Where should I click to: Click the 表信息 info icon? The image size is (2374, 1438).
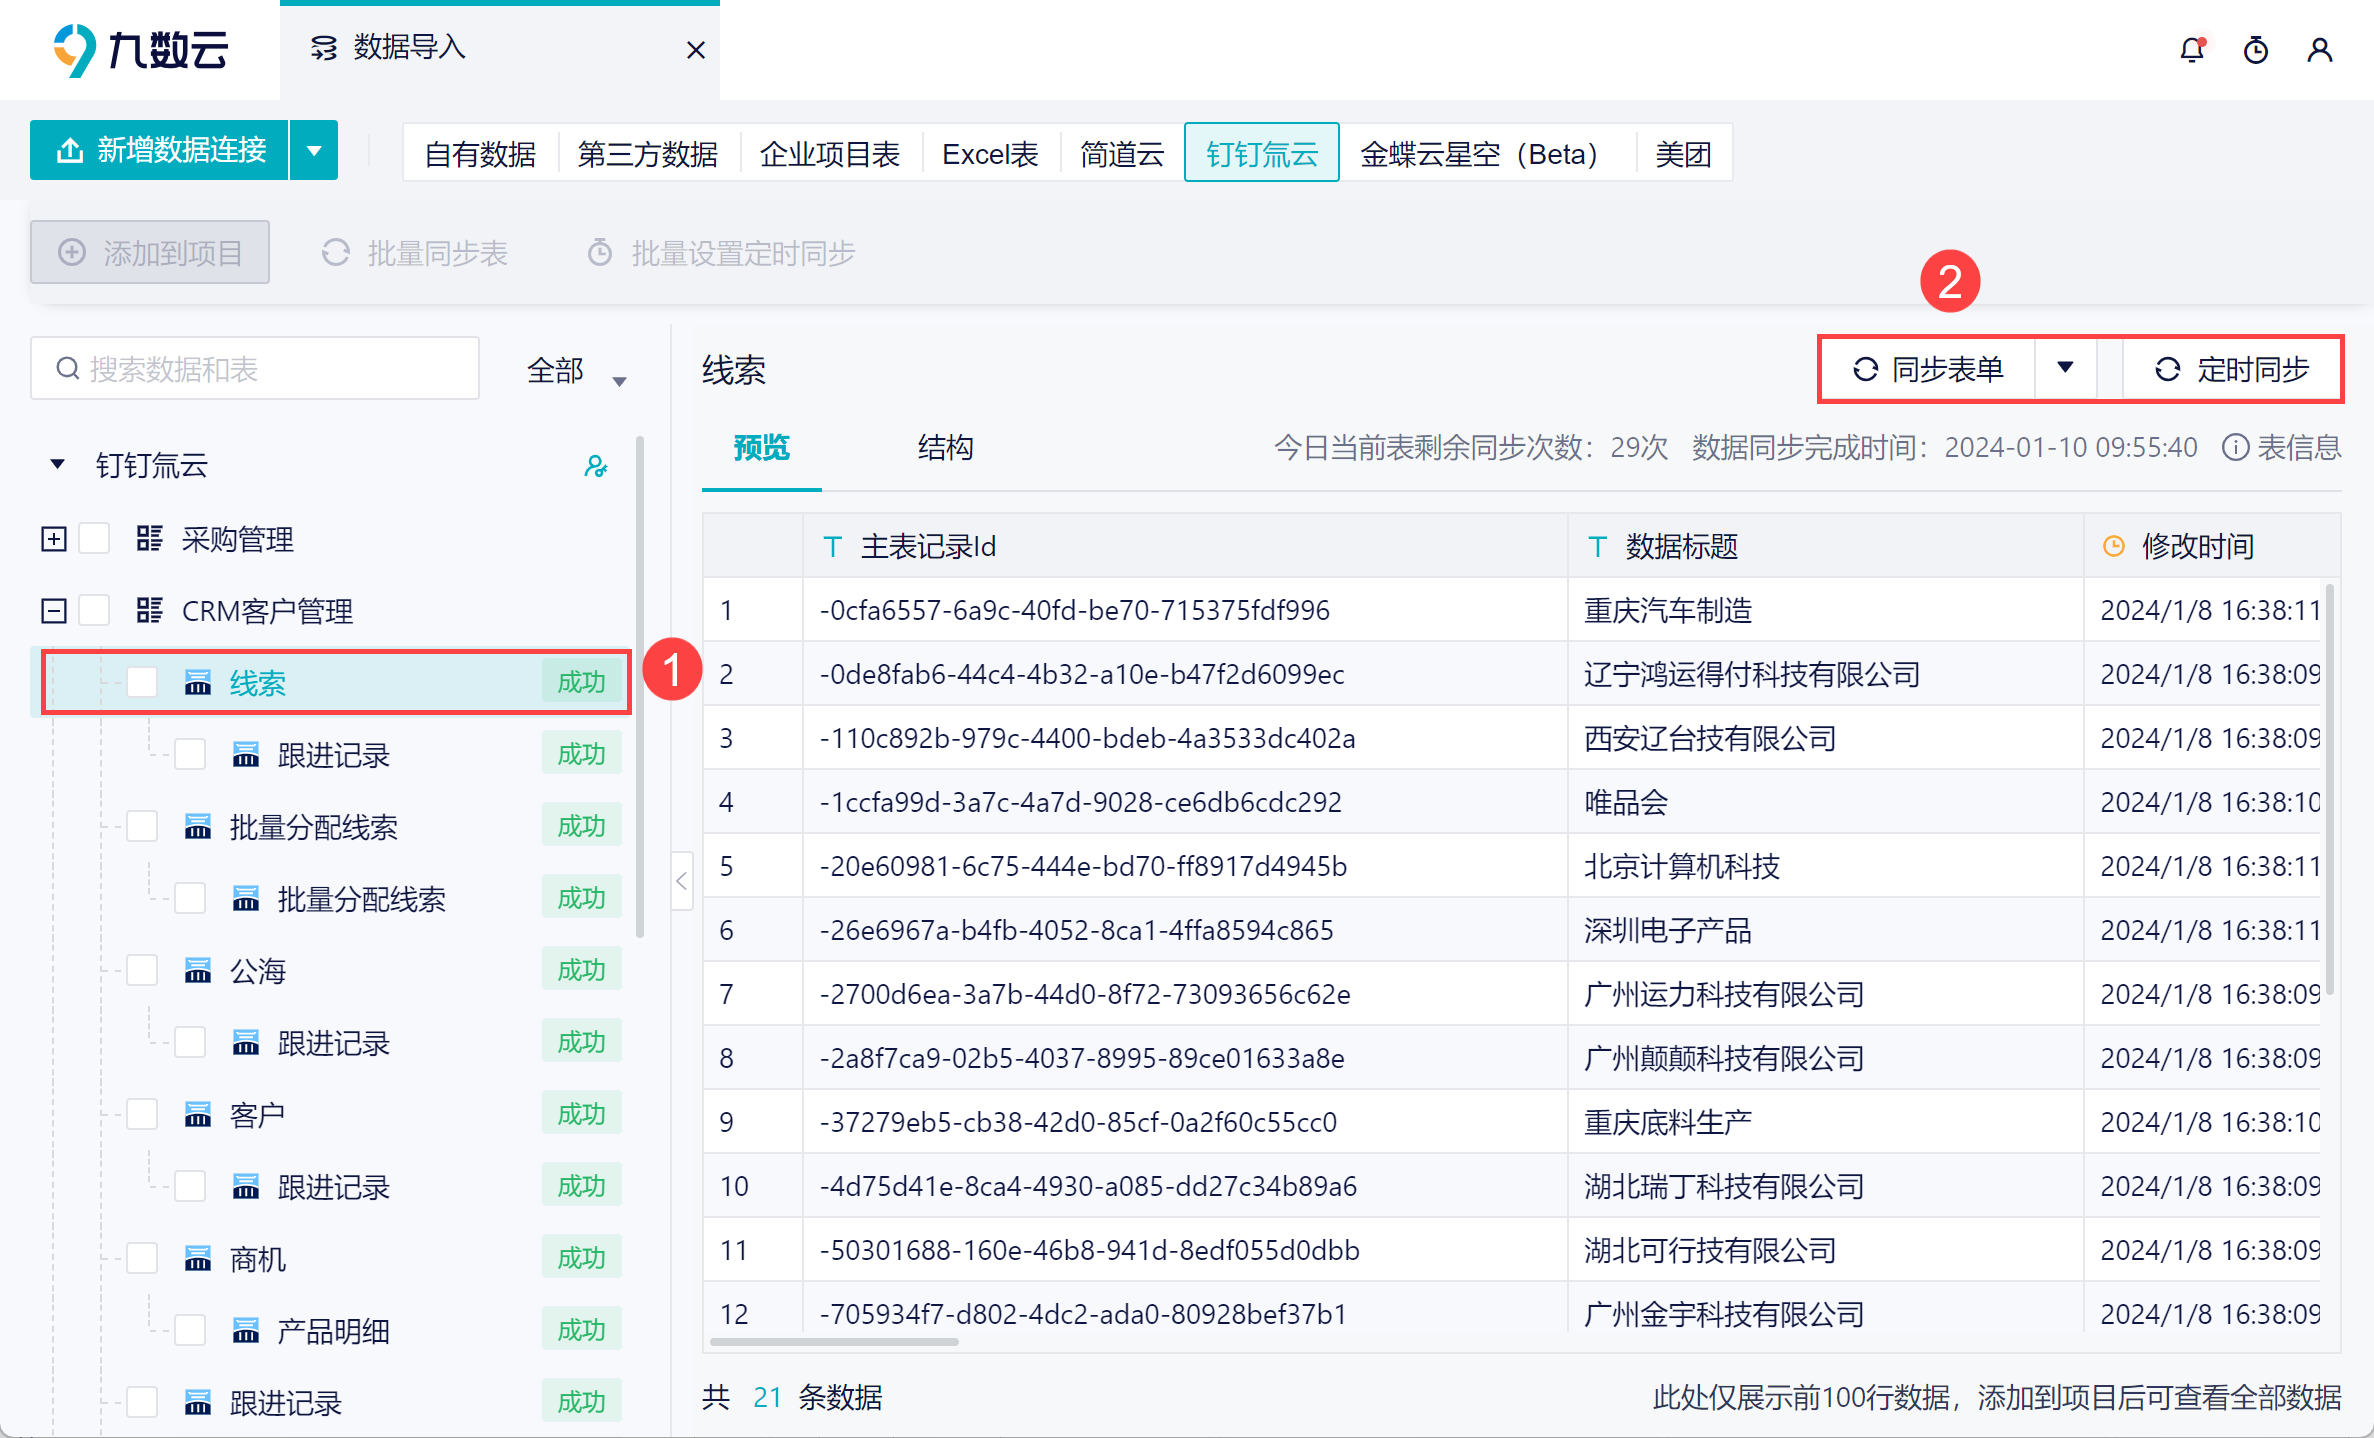(x=2234, y=447)
